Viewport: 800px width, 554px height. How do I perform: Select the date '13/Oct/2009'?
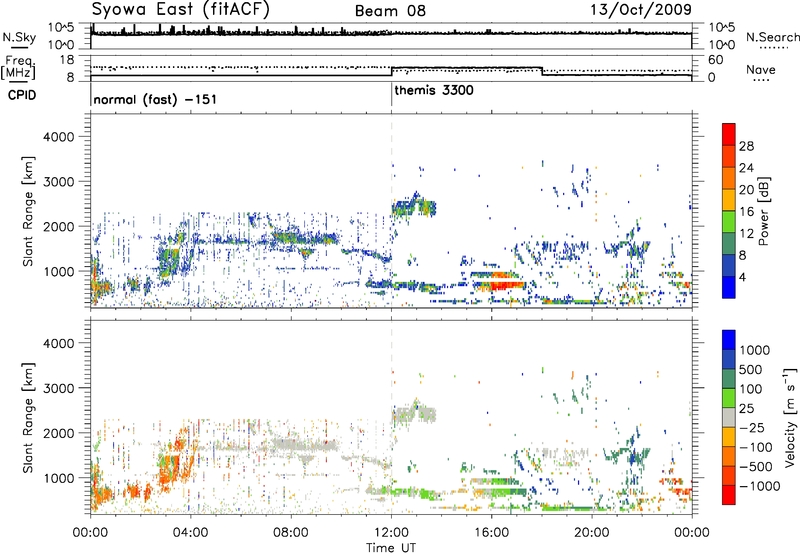pos(641,10)
